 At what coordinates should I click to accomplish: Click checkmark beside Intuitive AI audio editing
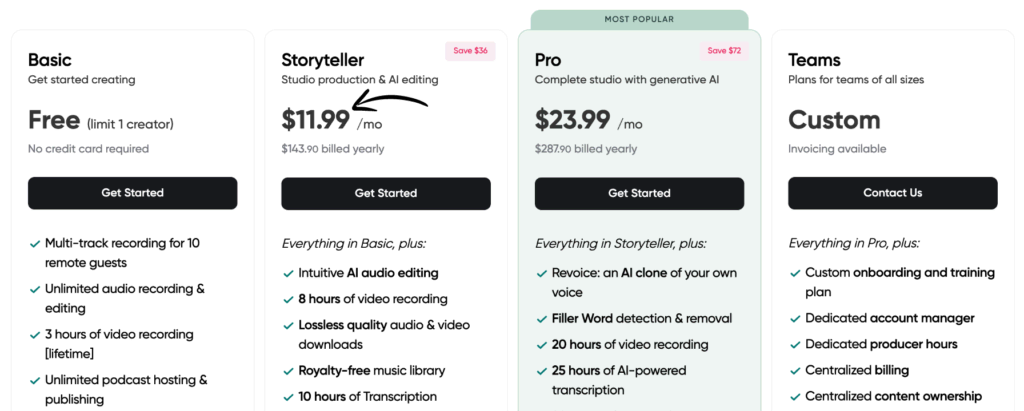287,273
